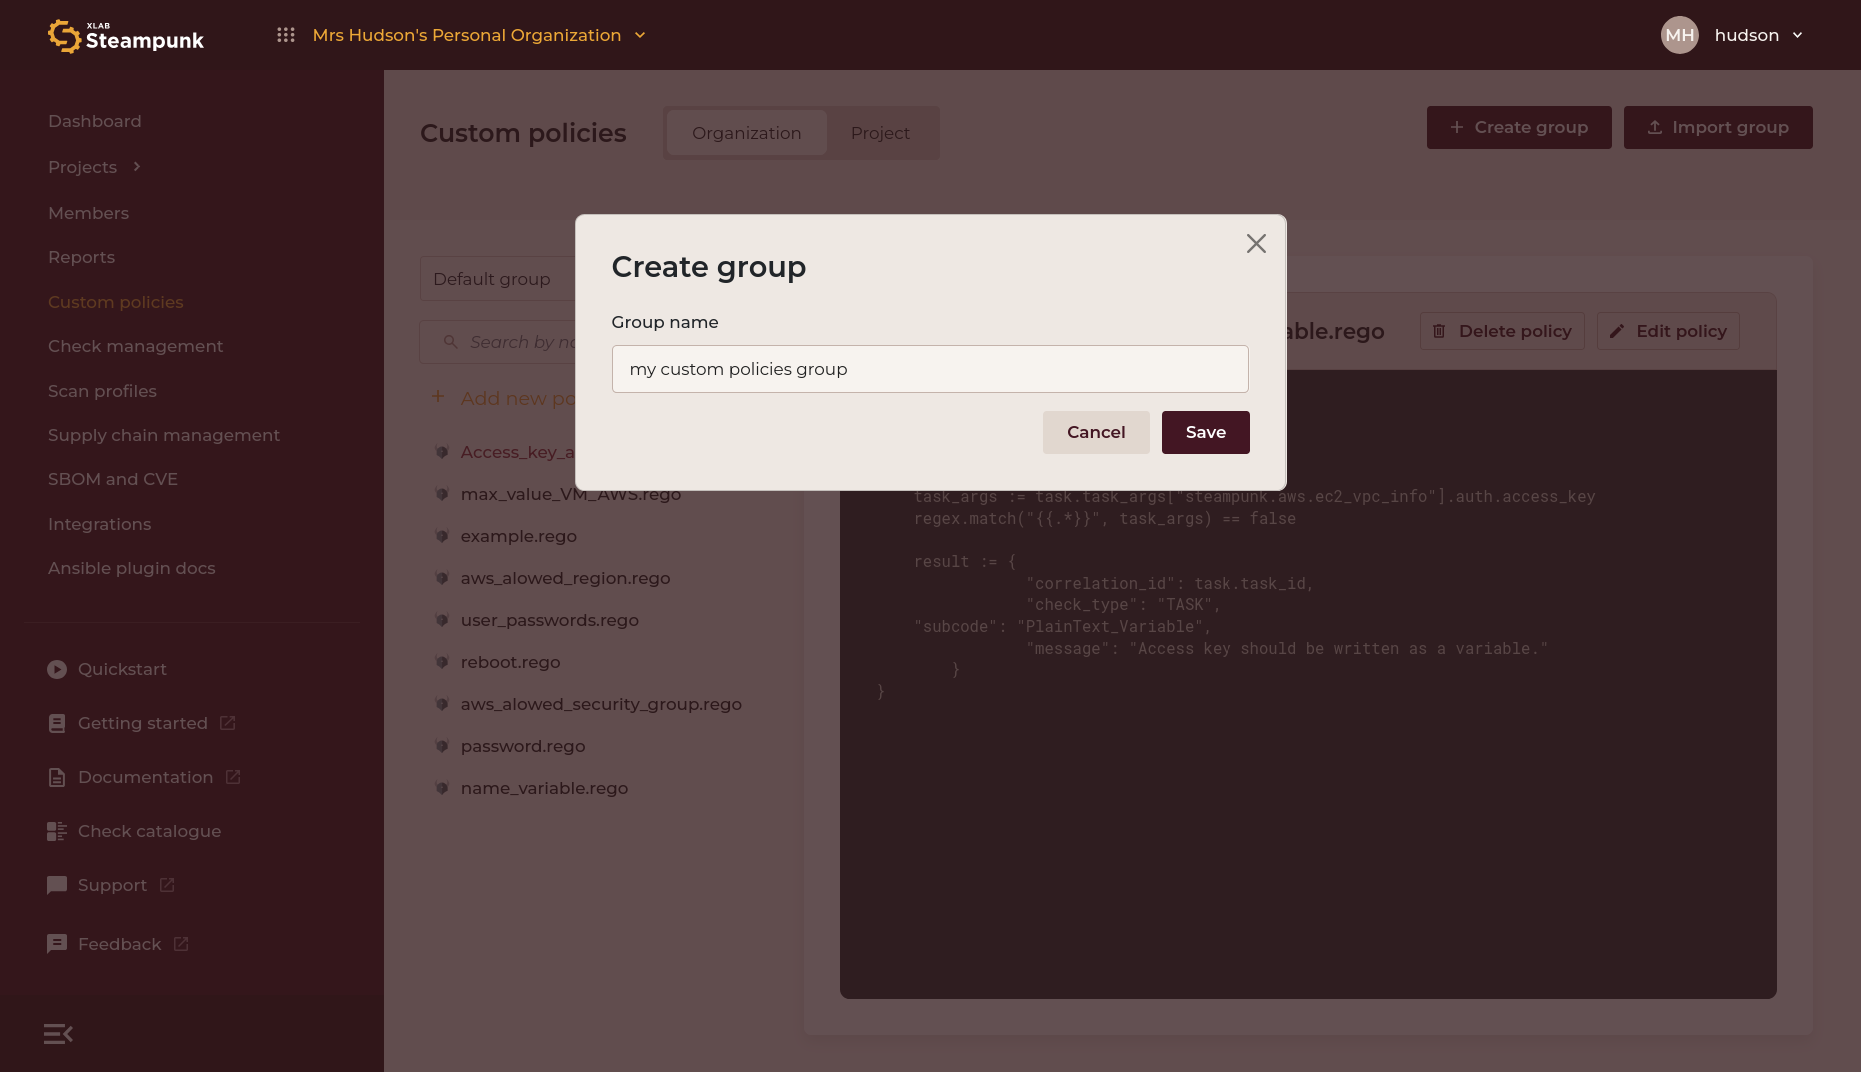Screen dimensions: 1862x1072
Task: Click the search magnifier icon
Action: [x=451, y=342]
